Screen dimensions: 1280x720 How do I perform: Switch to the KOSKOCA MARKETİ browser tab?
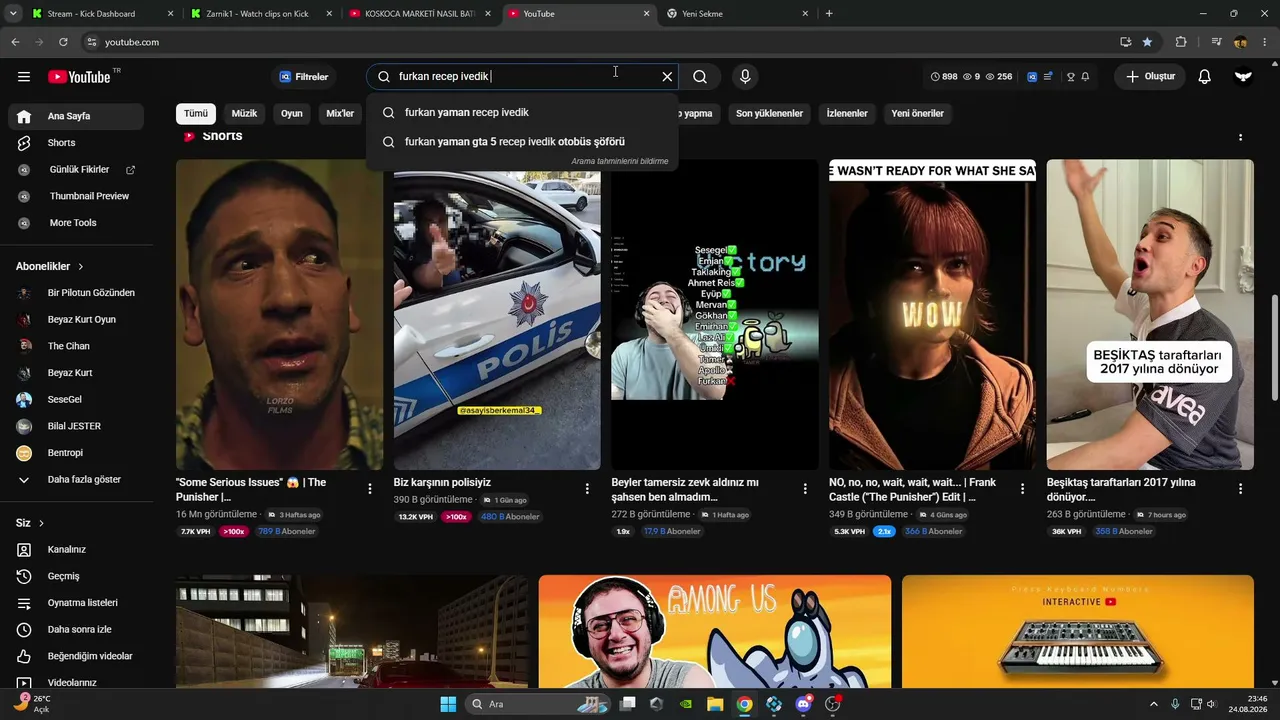[421, 14]
